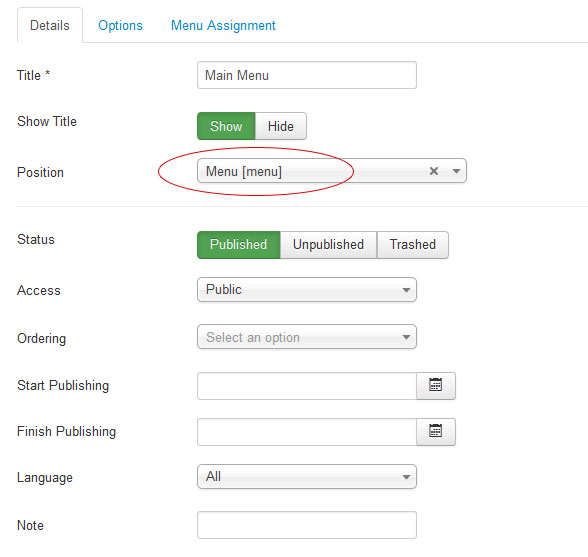Click the Show Title label

tap(47, 121)
